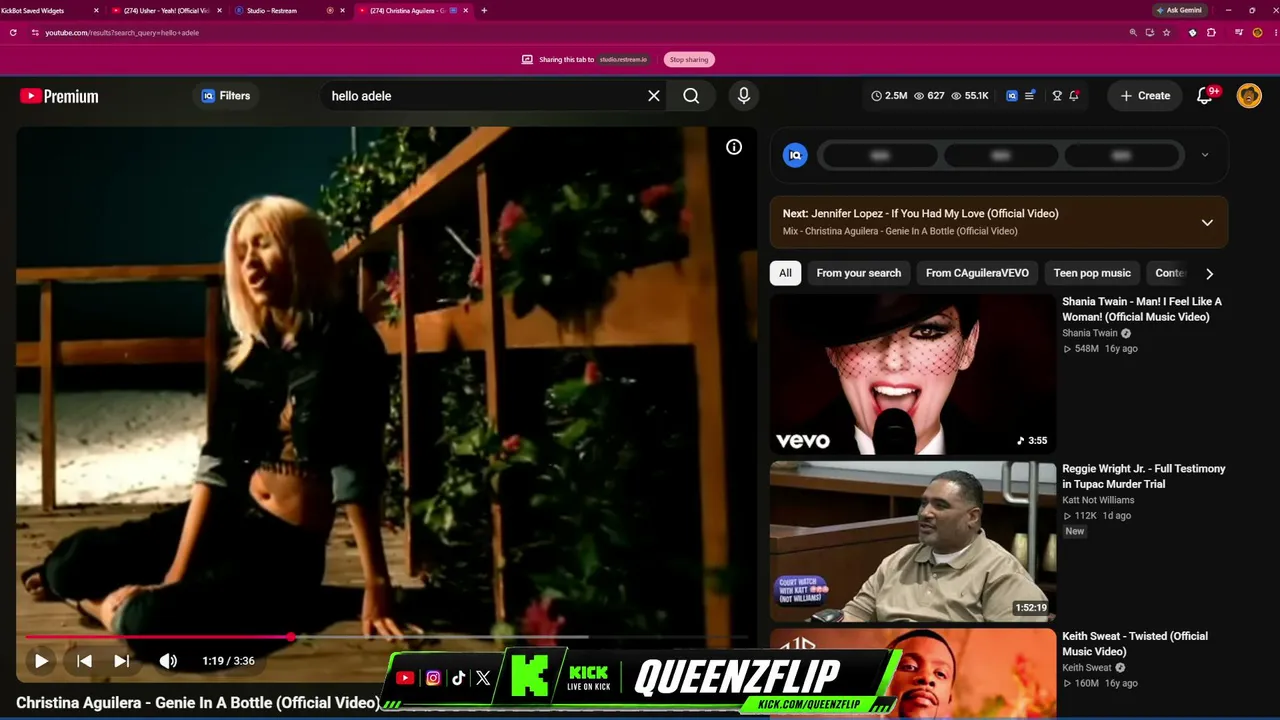The width and height of the screenshot is (1280, 720).
Task: Select the 'From CAguileraVEVO' chip
Action: (x=977, y=273)
